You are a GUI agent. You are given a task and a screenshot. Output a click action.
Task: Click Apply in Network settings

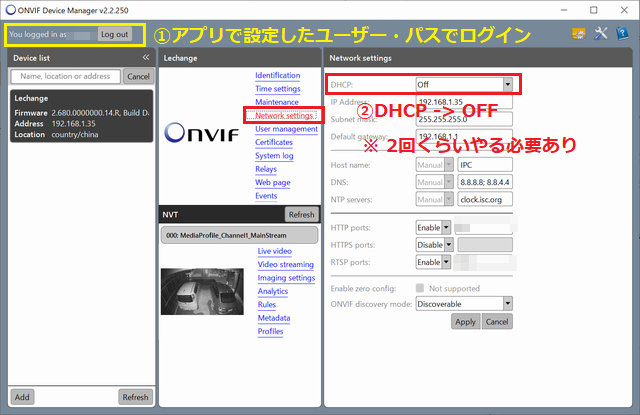coord(465,322)
